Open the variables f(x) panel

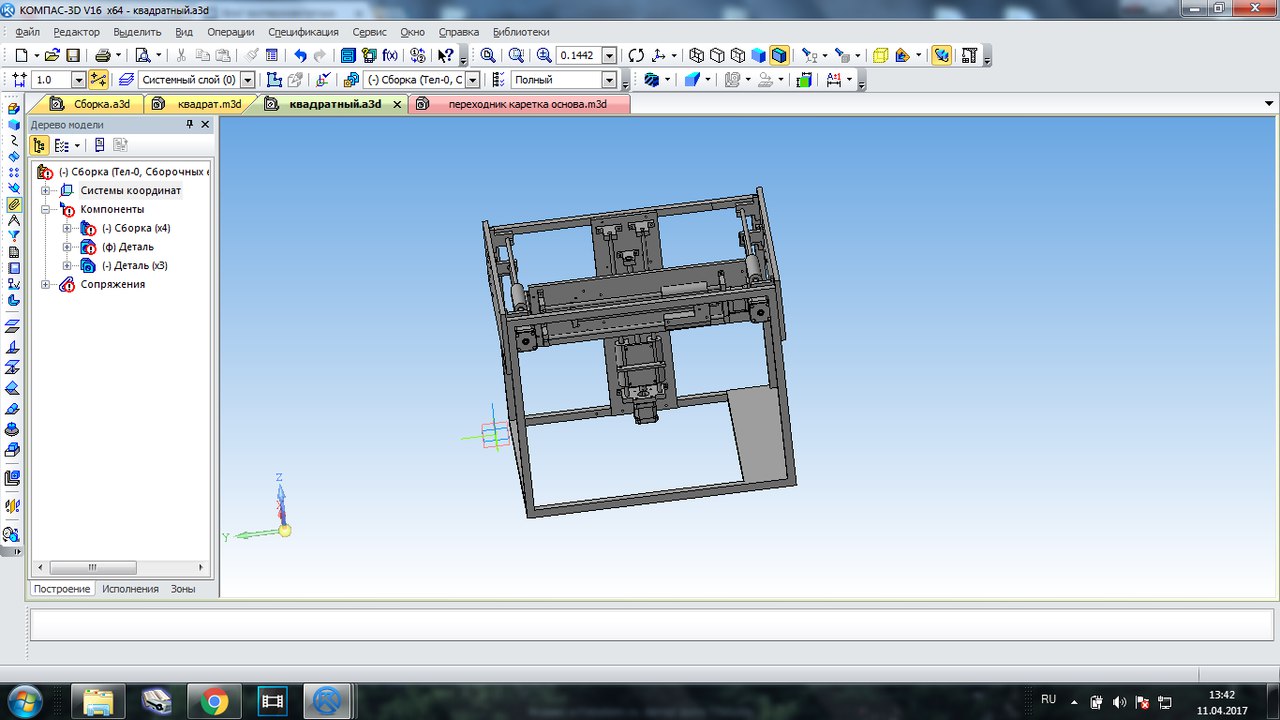[390, 56]
